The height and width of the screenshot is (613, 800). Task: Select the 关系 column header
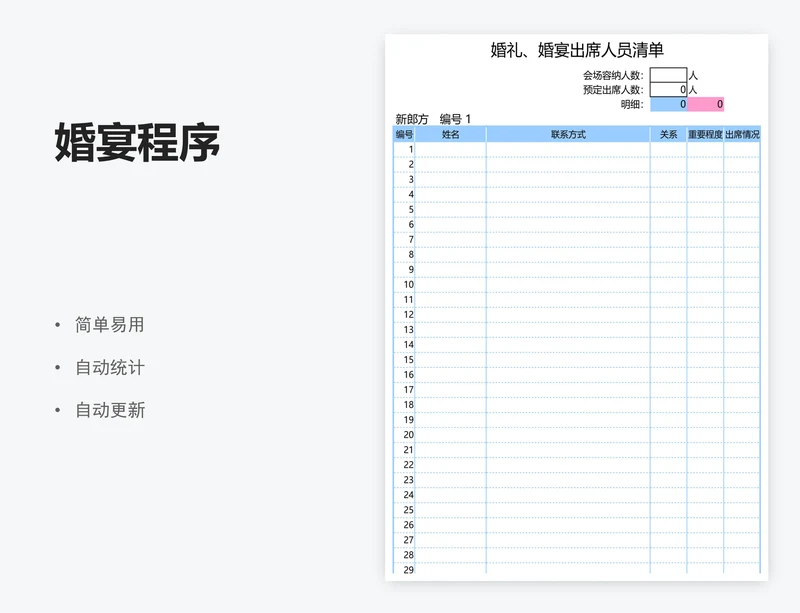[x=668, y=134]
